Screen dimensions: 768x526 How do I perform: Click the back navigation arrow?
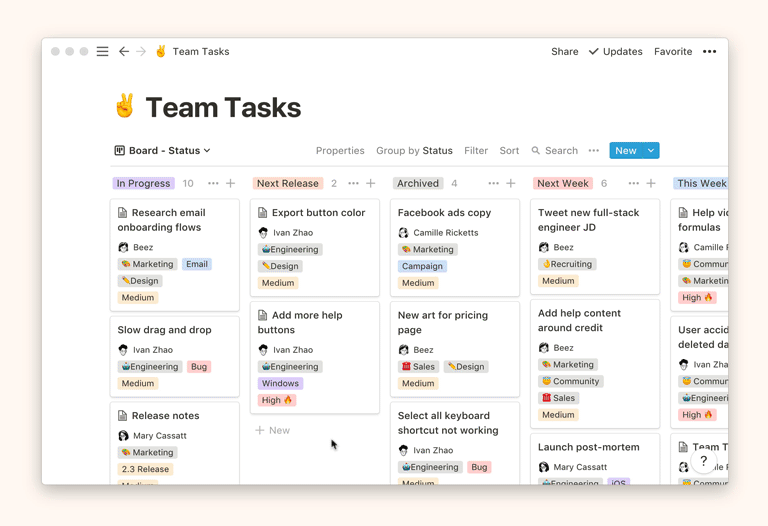tap(124, 51)
